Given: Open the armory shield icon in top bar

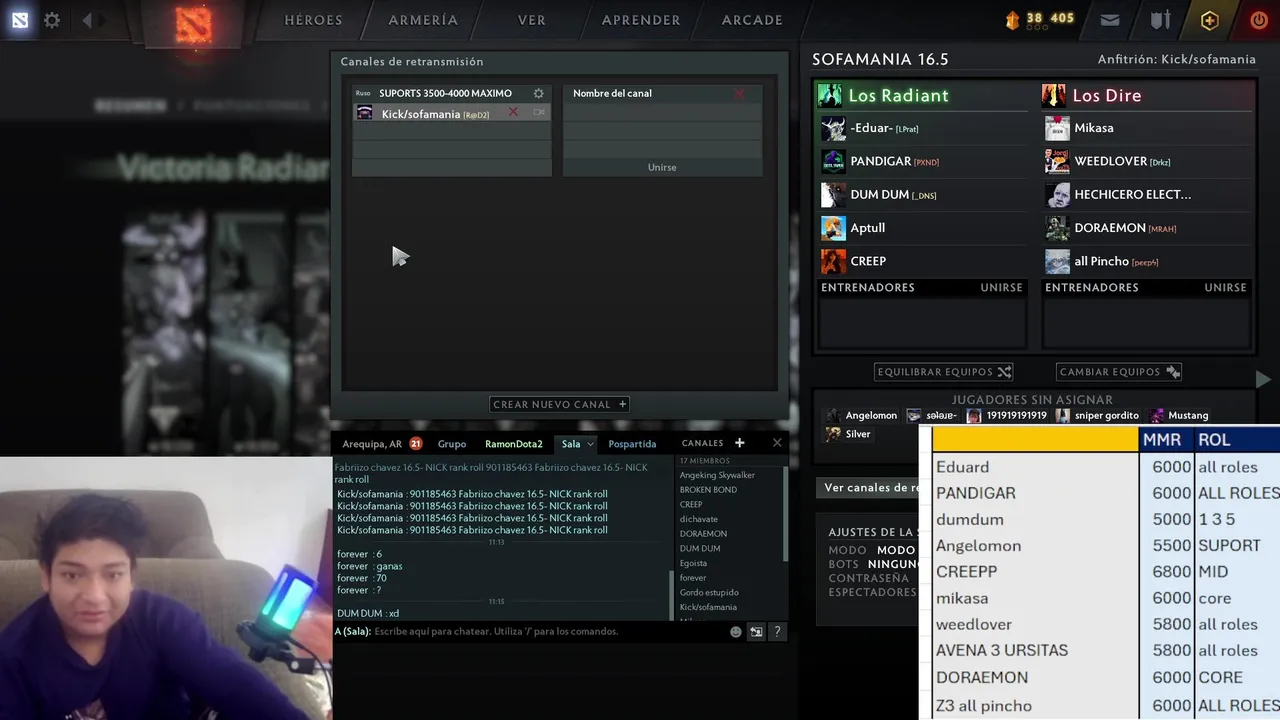Looking at the screenshot, I should (x=1160, y=20).
